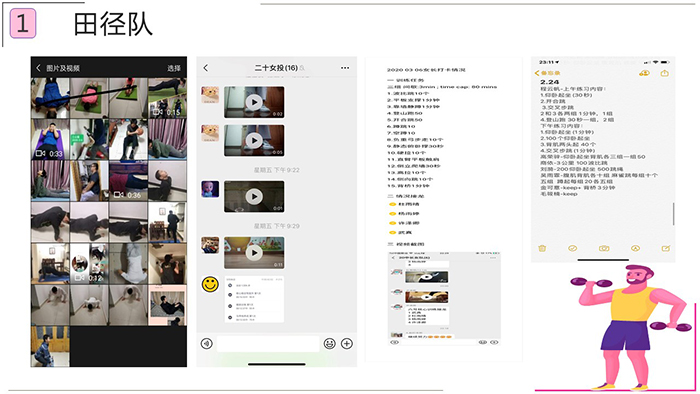
Task: Play the 0:01 dark video in the chat
Action: click(x=254, y=196)
